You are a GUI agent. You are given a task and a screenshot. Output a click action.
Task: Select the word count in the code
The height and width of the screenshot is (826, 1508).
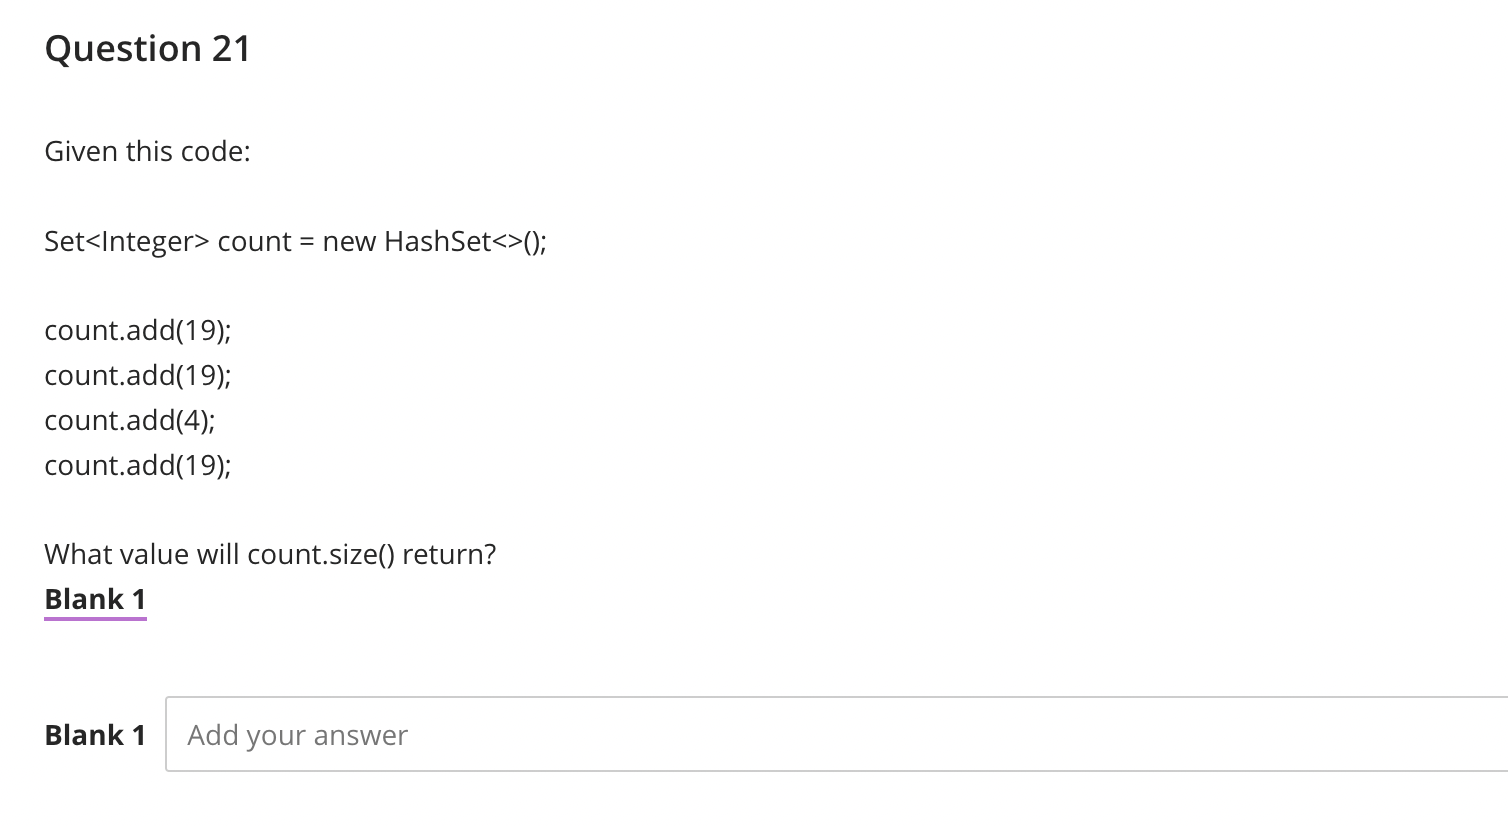click(x=255, y=241)
